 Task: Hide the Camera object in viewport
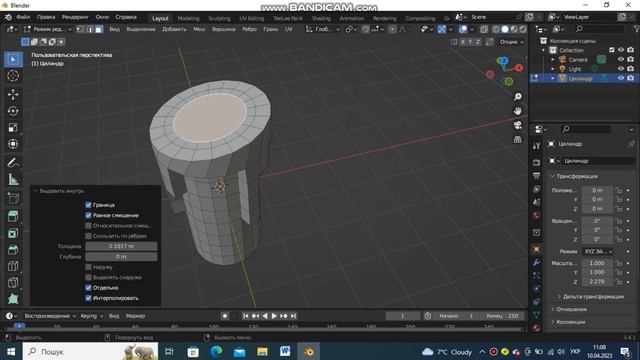[x=621, y=60]
